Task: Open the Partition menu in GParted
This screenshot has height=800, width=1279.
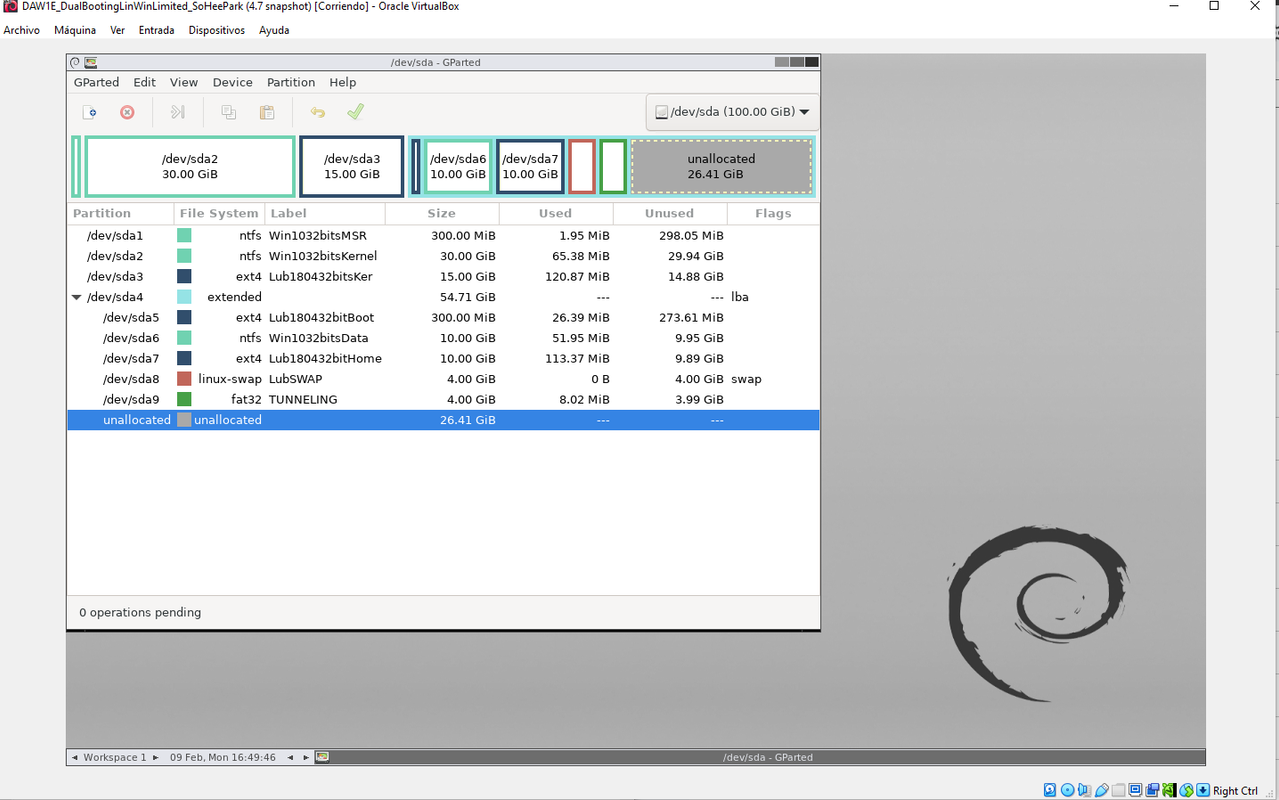Action: tap(291, 82)
